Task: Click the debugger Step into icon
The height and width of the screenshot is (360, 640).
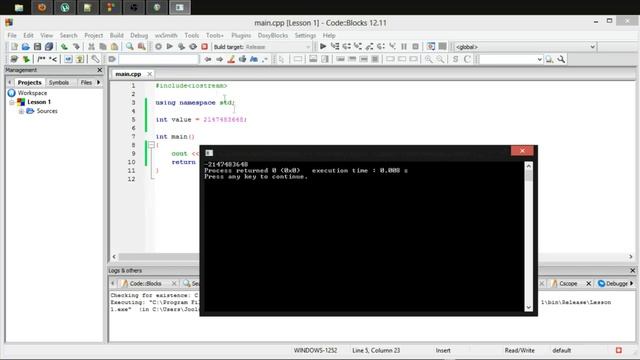Action: pos(358,47)
